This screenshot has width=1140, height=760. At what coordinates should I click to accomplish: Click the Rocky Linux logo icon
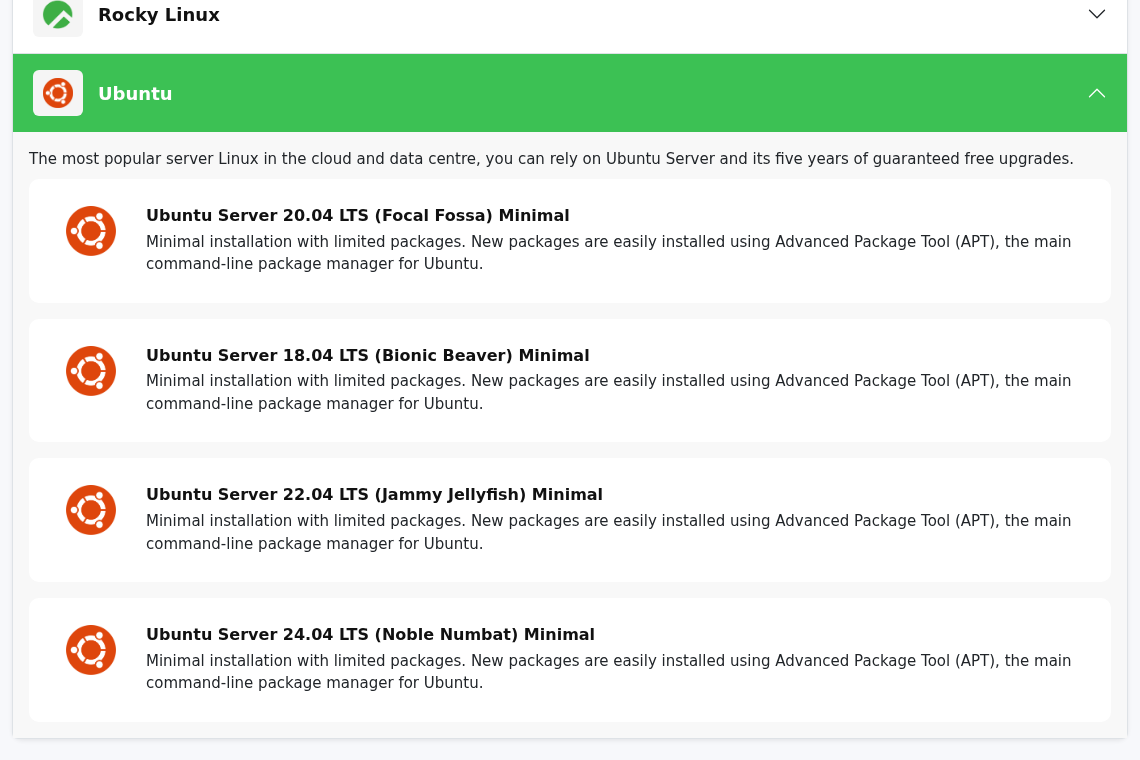pyautogui.click(x=57, y=15)
